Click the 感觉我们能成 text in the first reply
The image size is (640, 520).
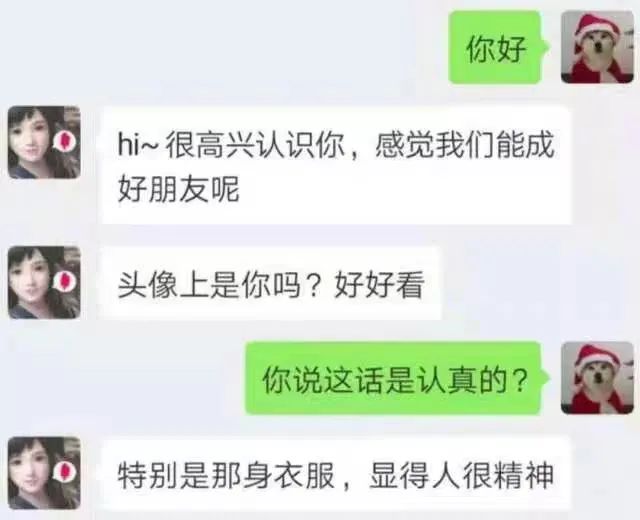click(464, 145)
